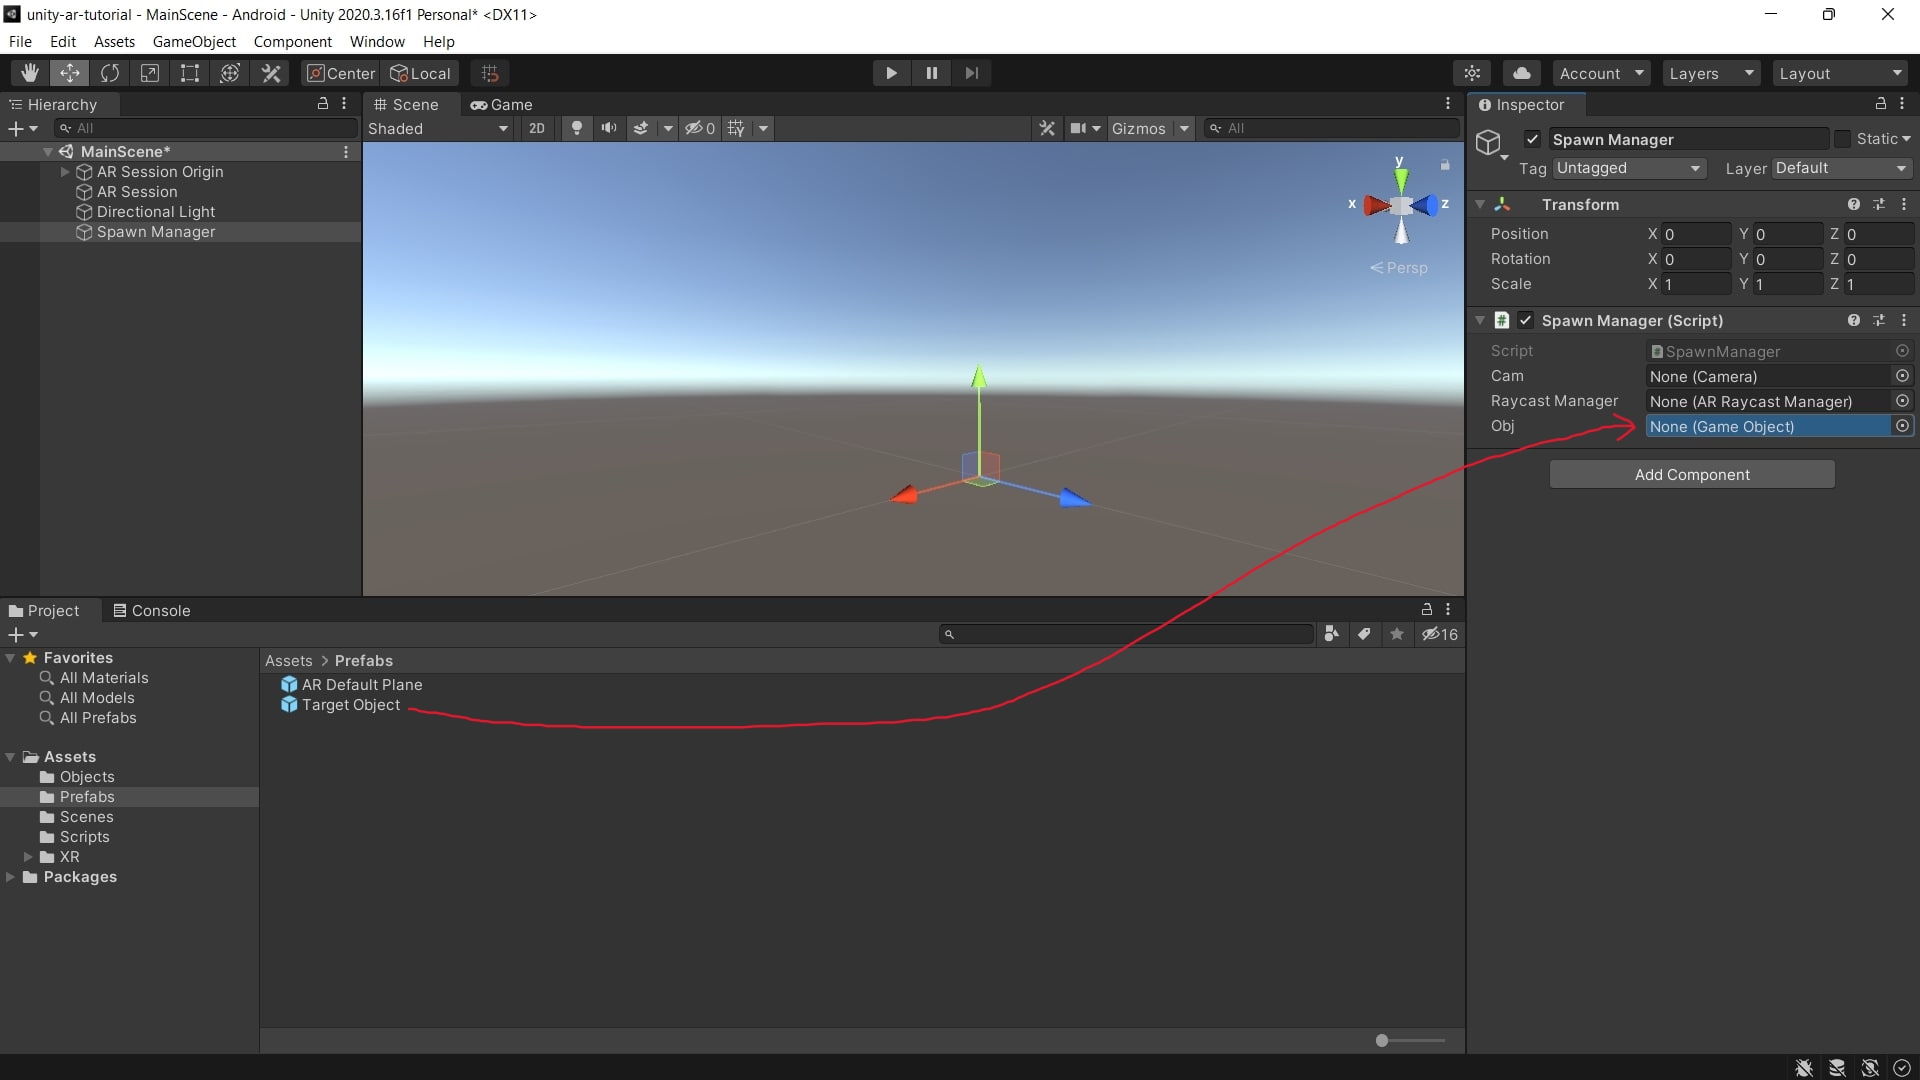Toggle scene grid visibility icon
Screen dimensions: 1920x1080
tap(736, 128)
